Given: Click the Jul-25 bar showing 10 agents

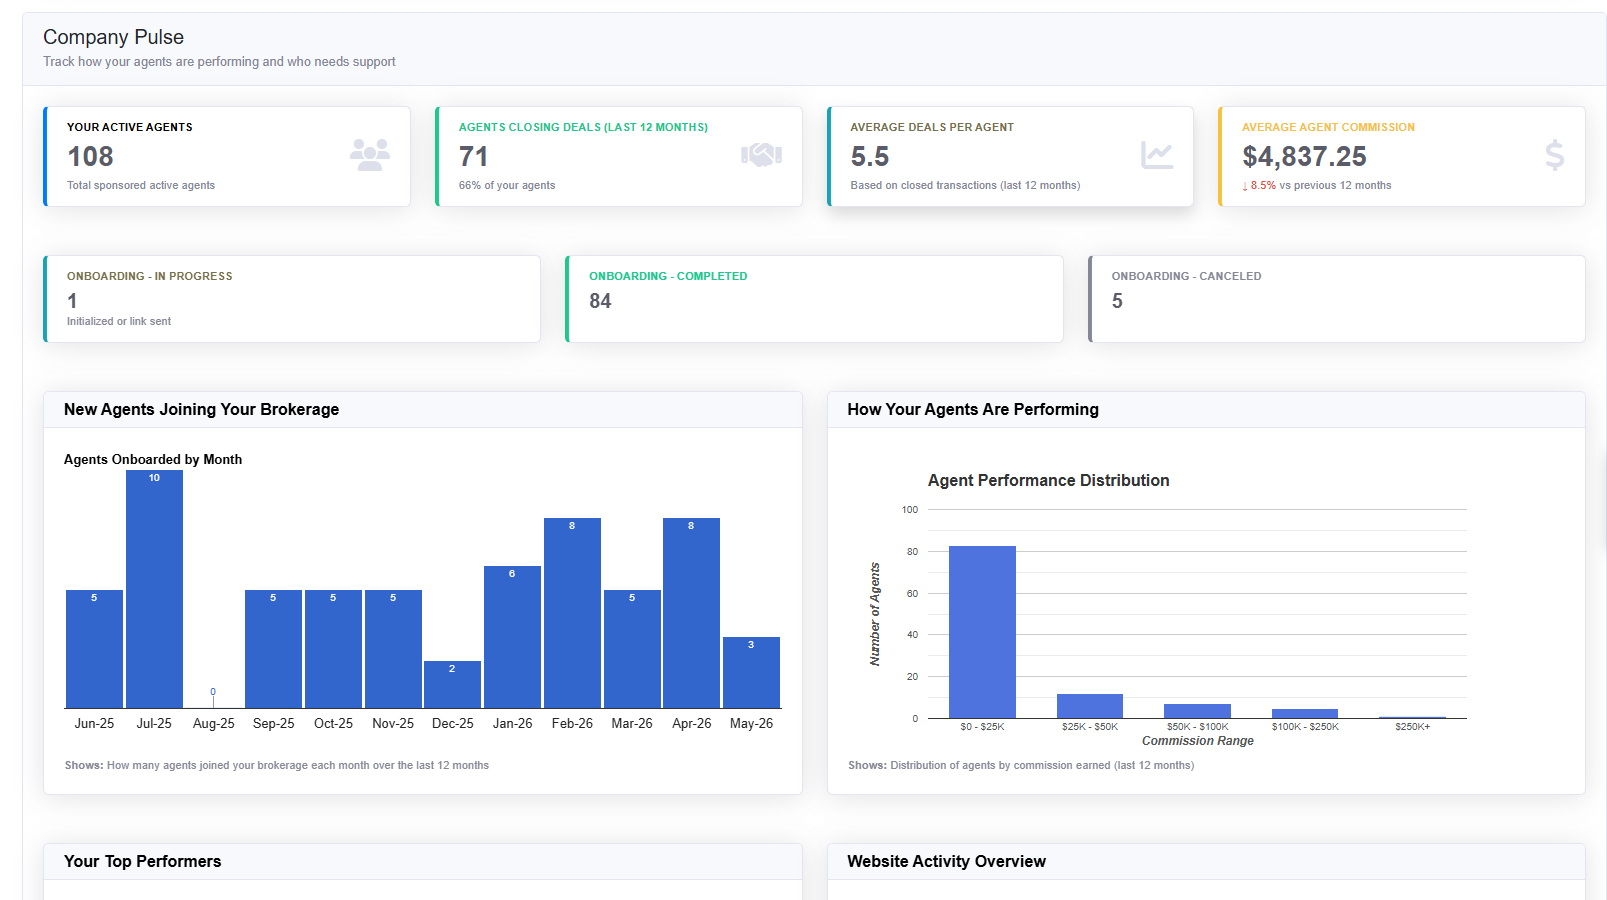Looking at the screenshot, I should pyautogui.click(x=154, y=589).
